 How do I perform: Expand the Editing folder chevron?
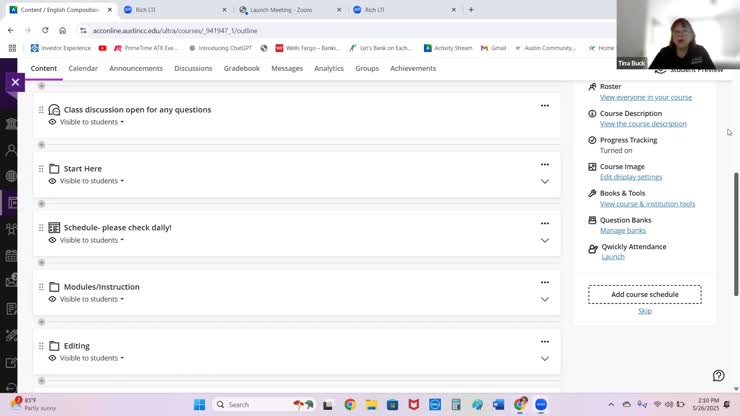[545, 359]
